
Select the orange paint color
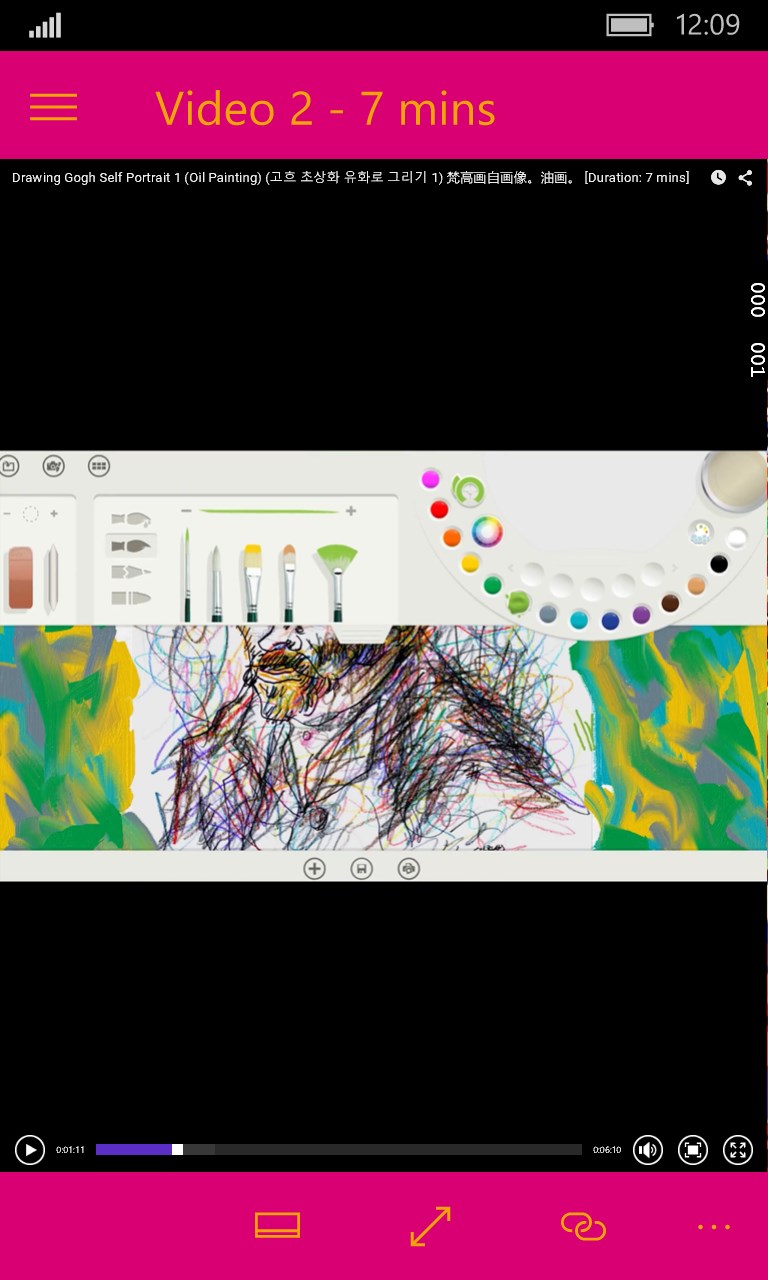(x=452, y=538)
